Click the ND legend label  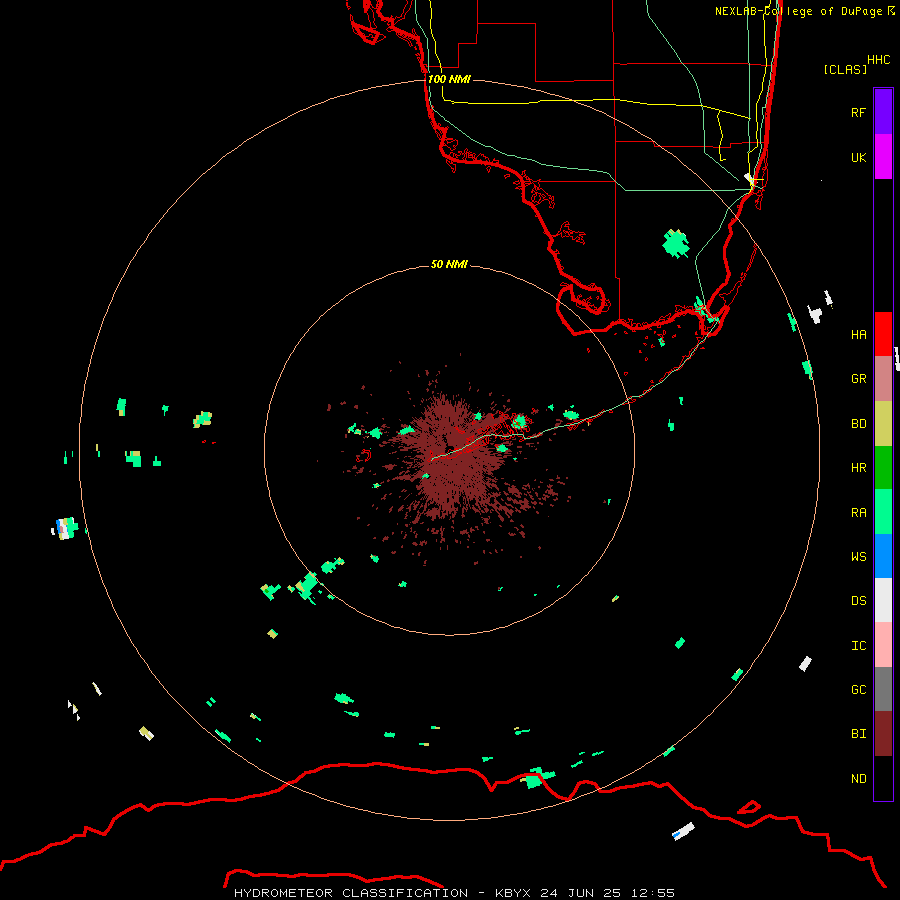[x=859, y=778]
